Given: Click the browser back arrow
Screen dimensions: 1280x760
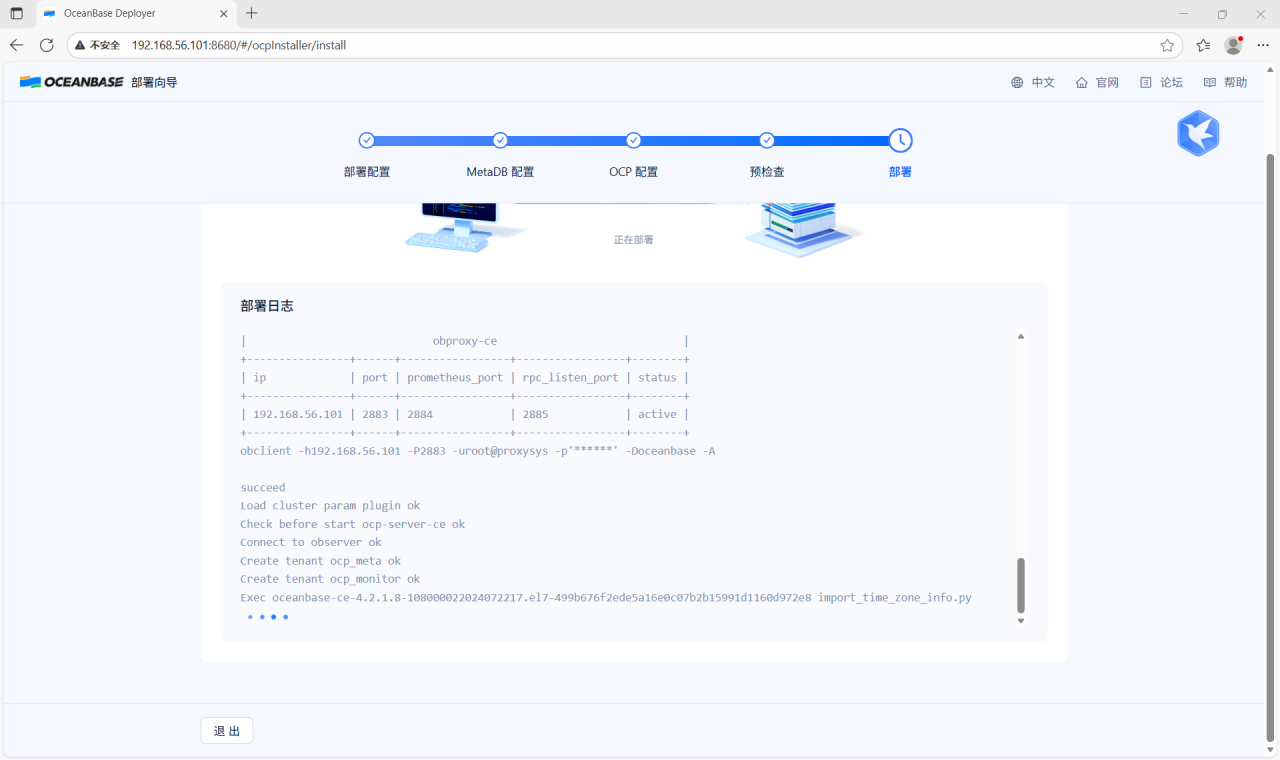Looking at the screenshot, I should point(17,45).
